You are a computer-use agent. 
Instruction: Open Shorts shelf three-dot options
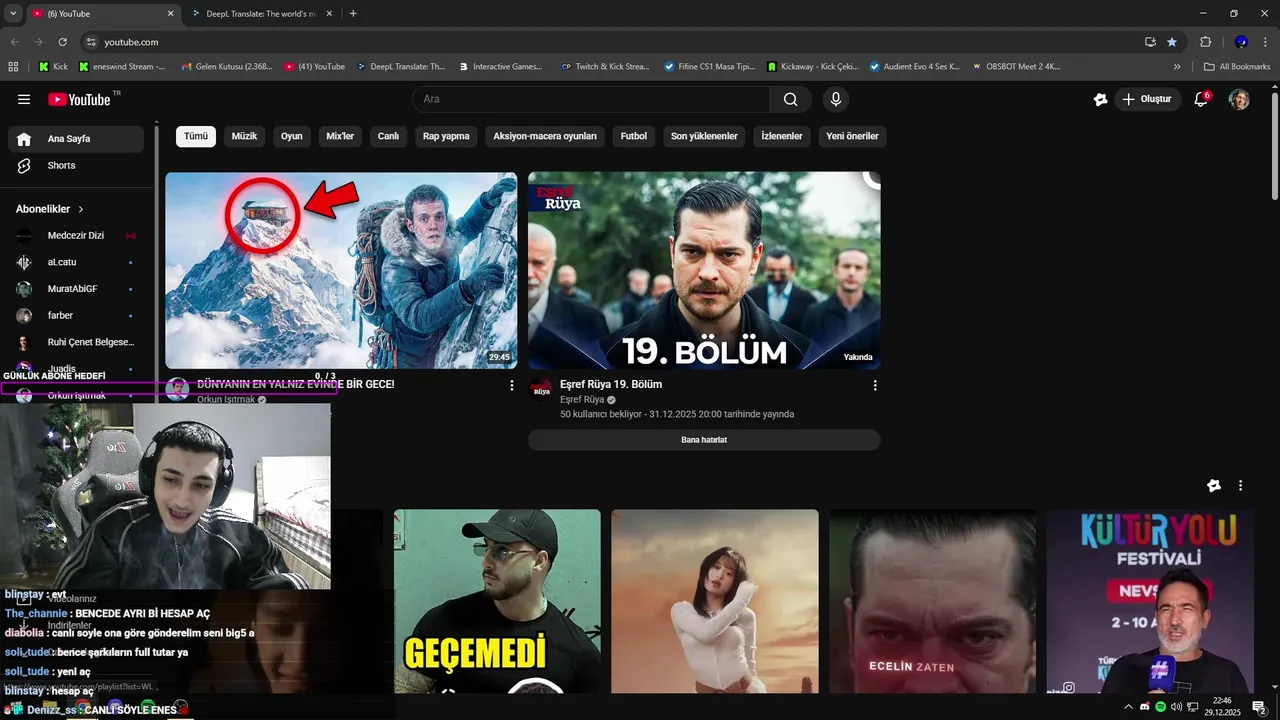[1240, 485]
